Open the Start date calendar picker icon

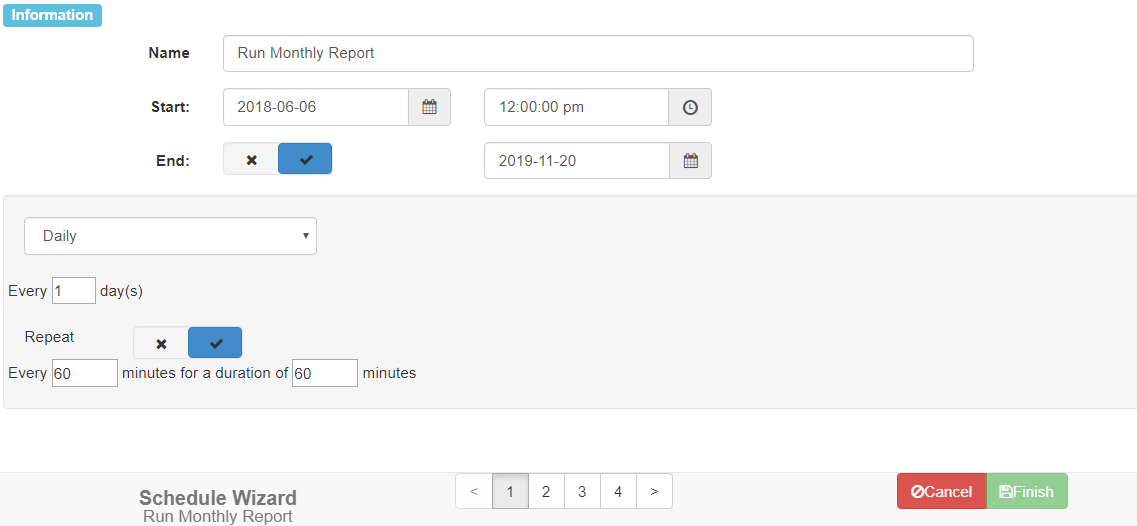click(x=429, y=107)
